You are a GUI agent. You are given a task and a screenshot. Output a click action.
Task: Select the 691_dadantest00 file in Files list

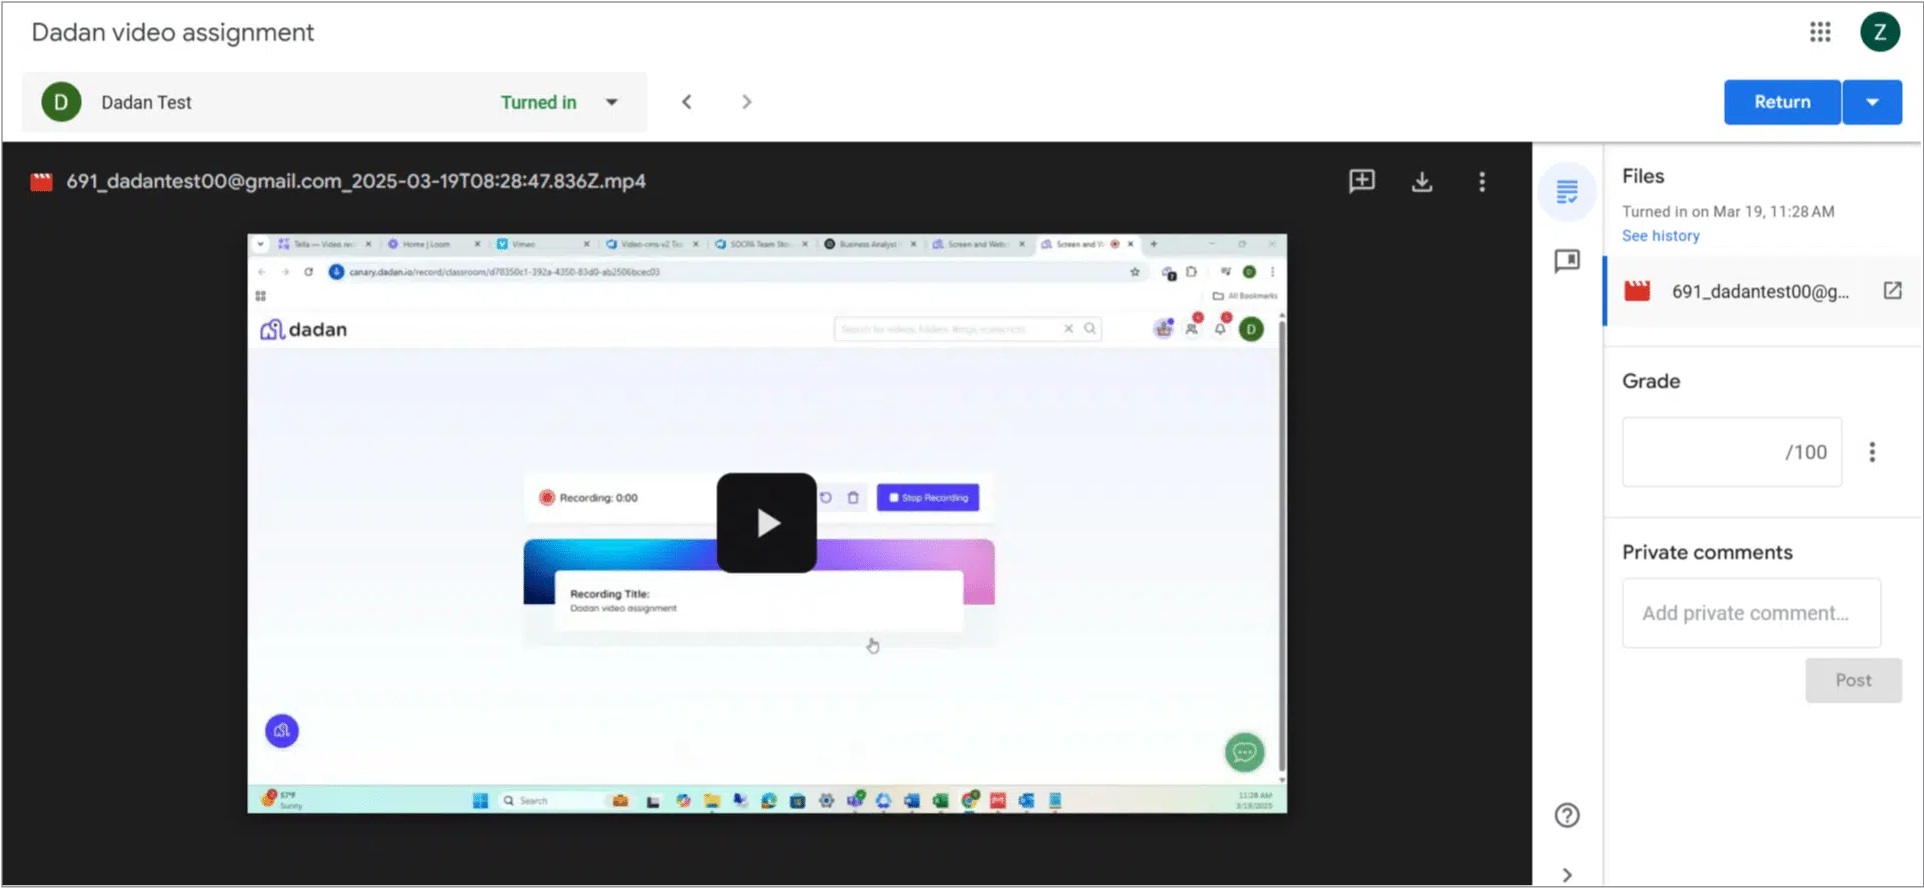[x=1759, y=291]
